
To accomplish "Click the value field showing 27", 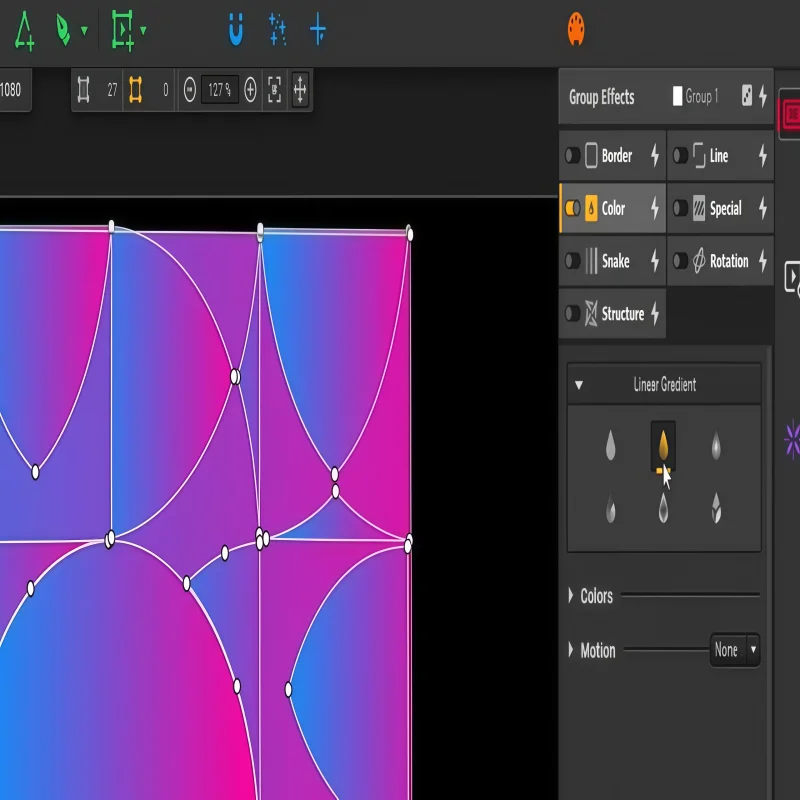I will [112, 90].
